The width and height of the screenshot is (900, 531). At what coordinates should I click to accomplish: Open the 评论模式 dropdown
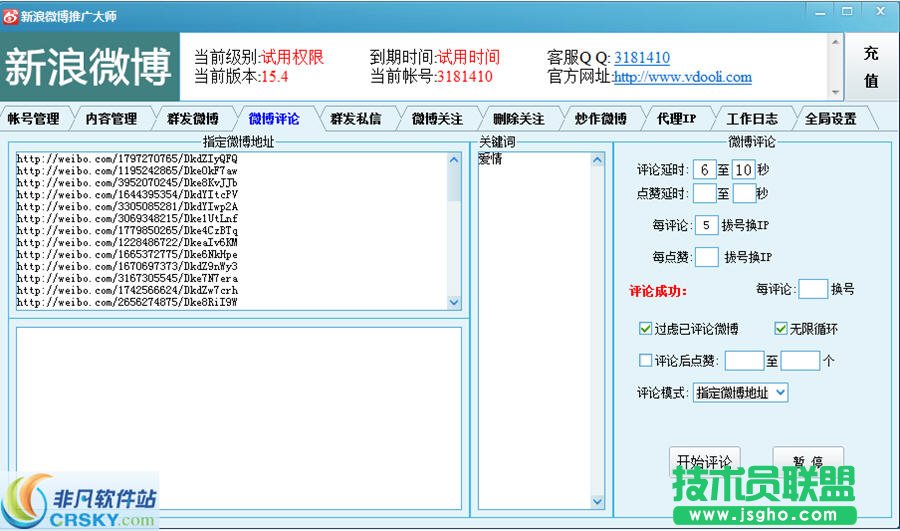(x=740, y=393)
